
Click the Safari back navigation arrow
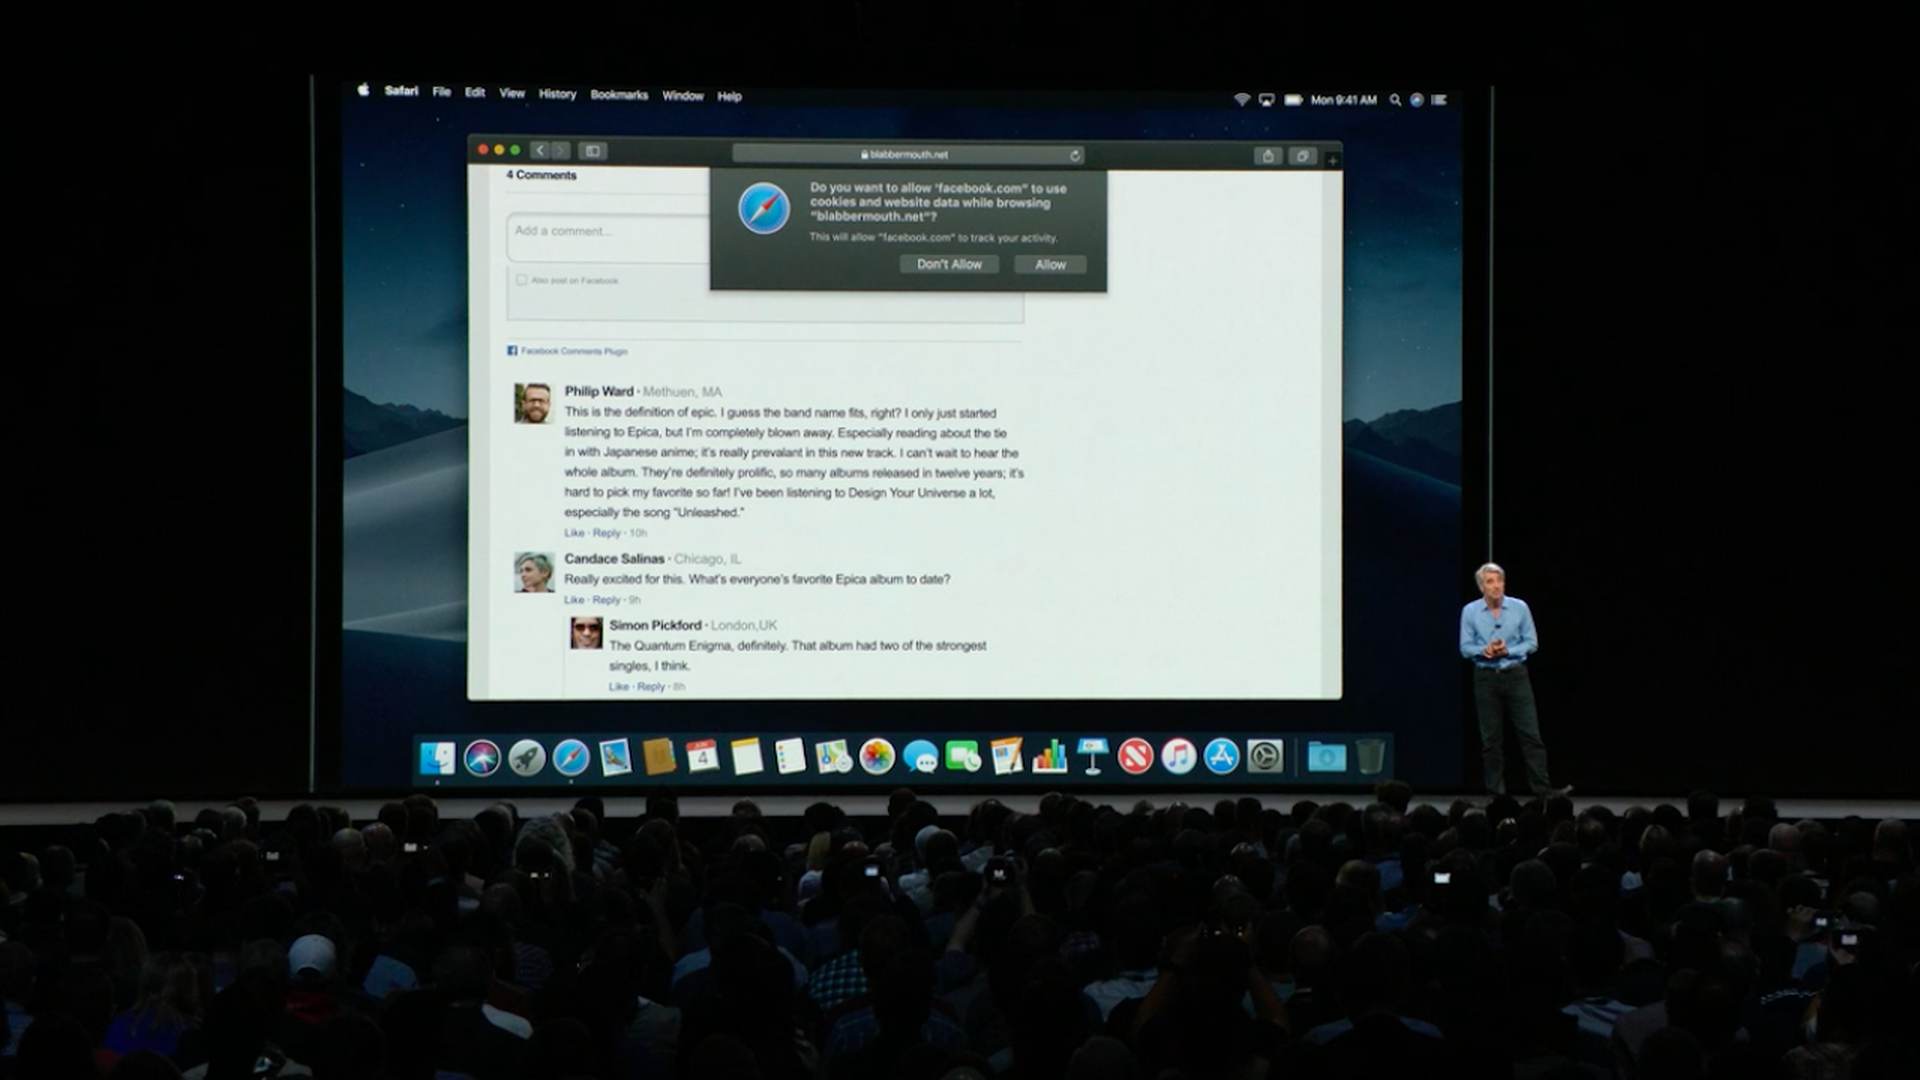[x=540, y=151]
